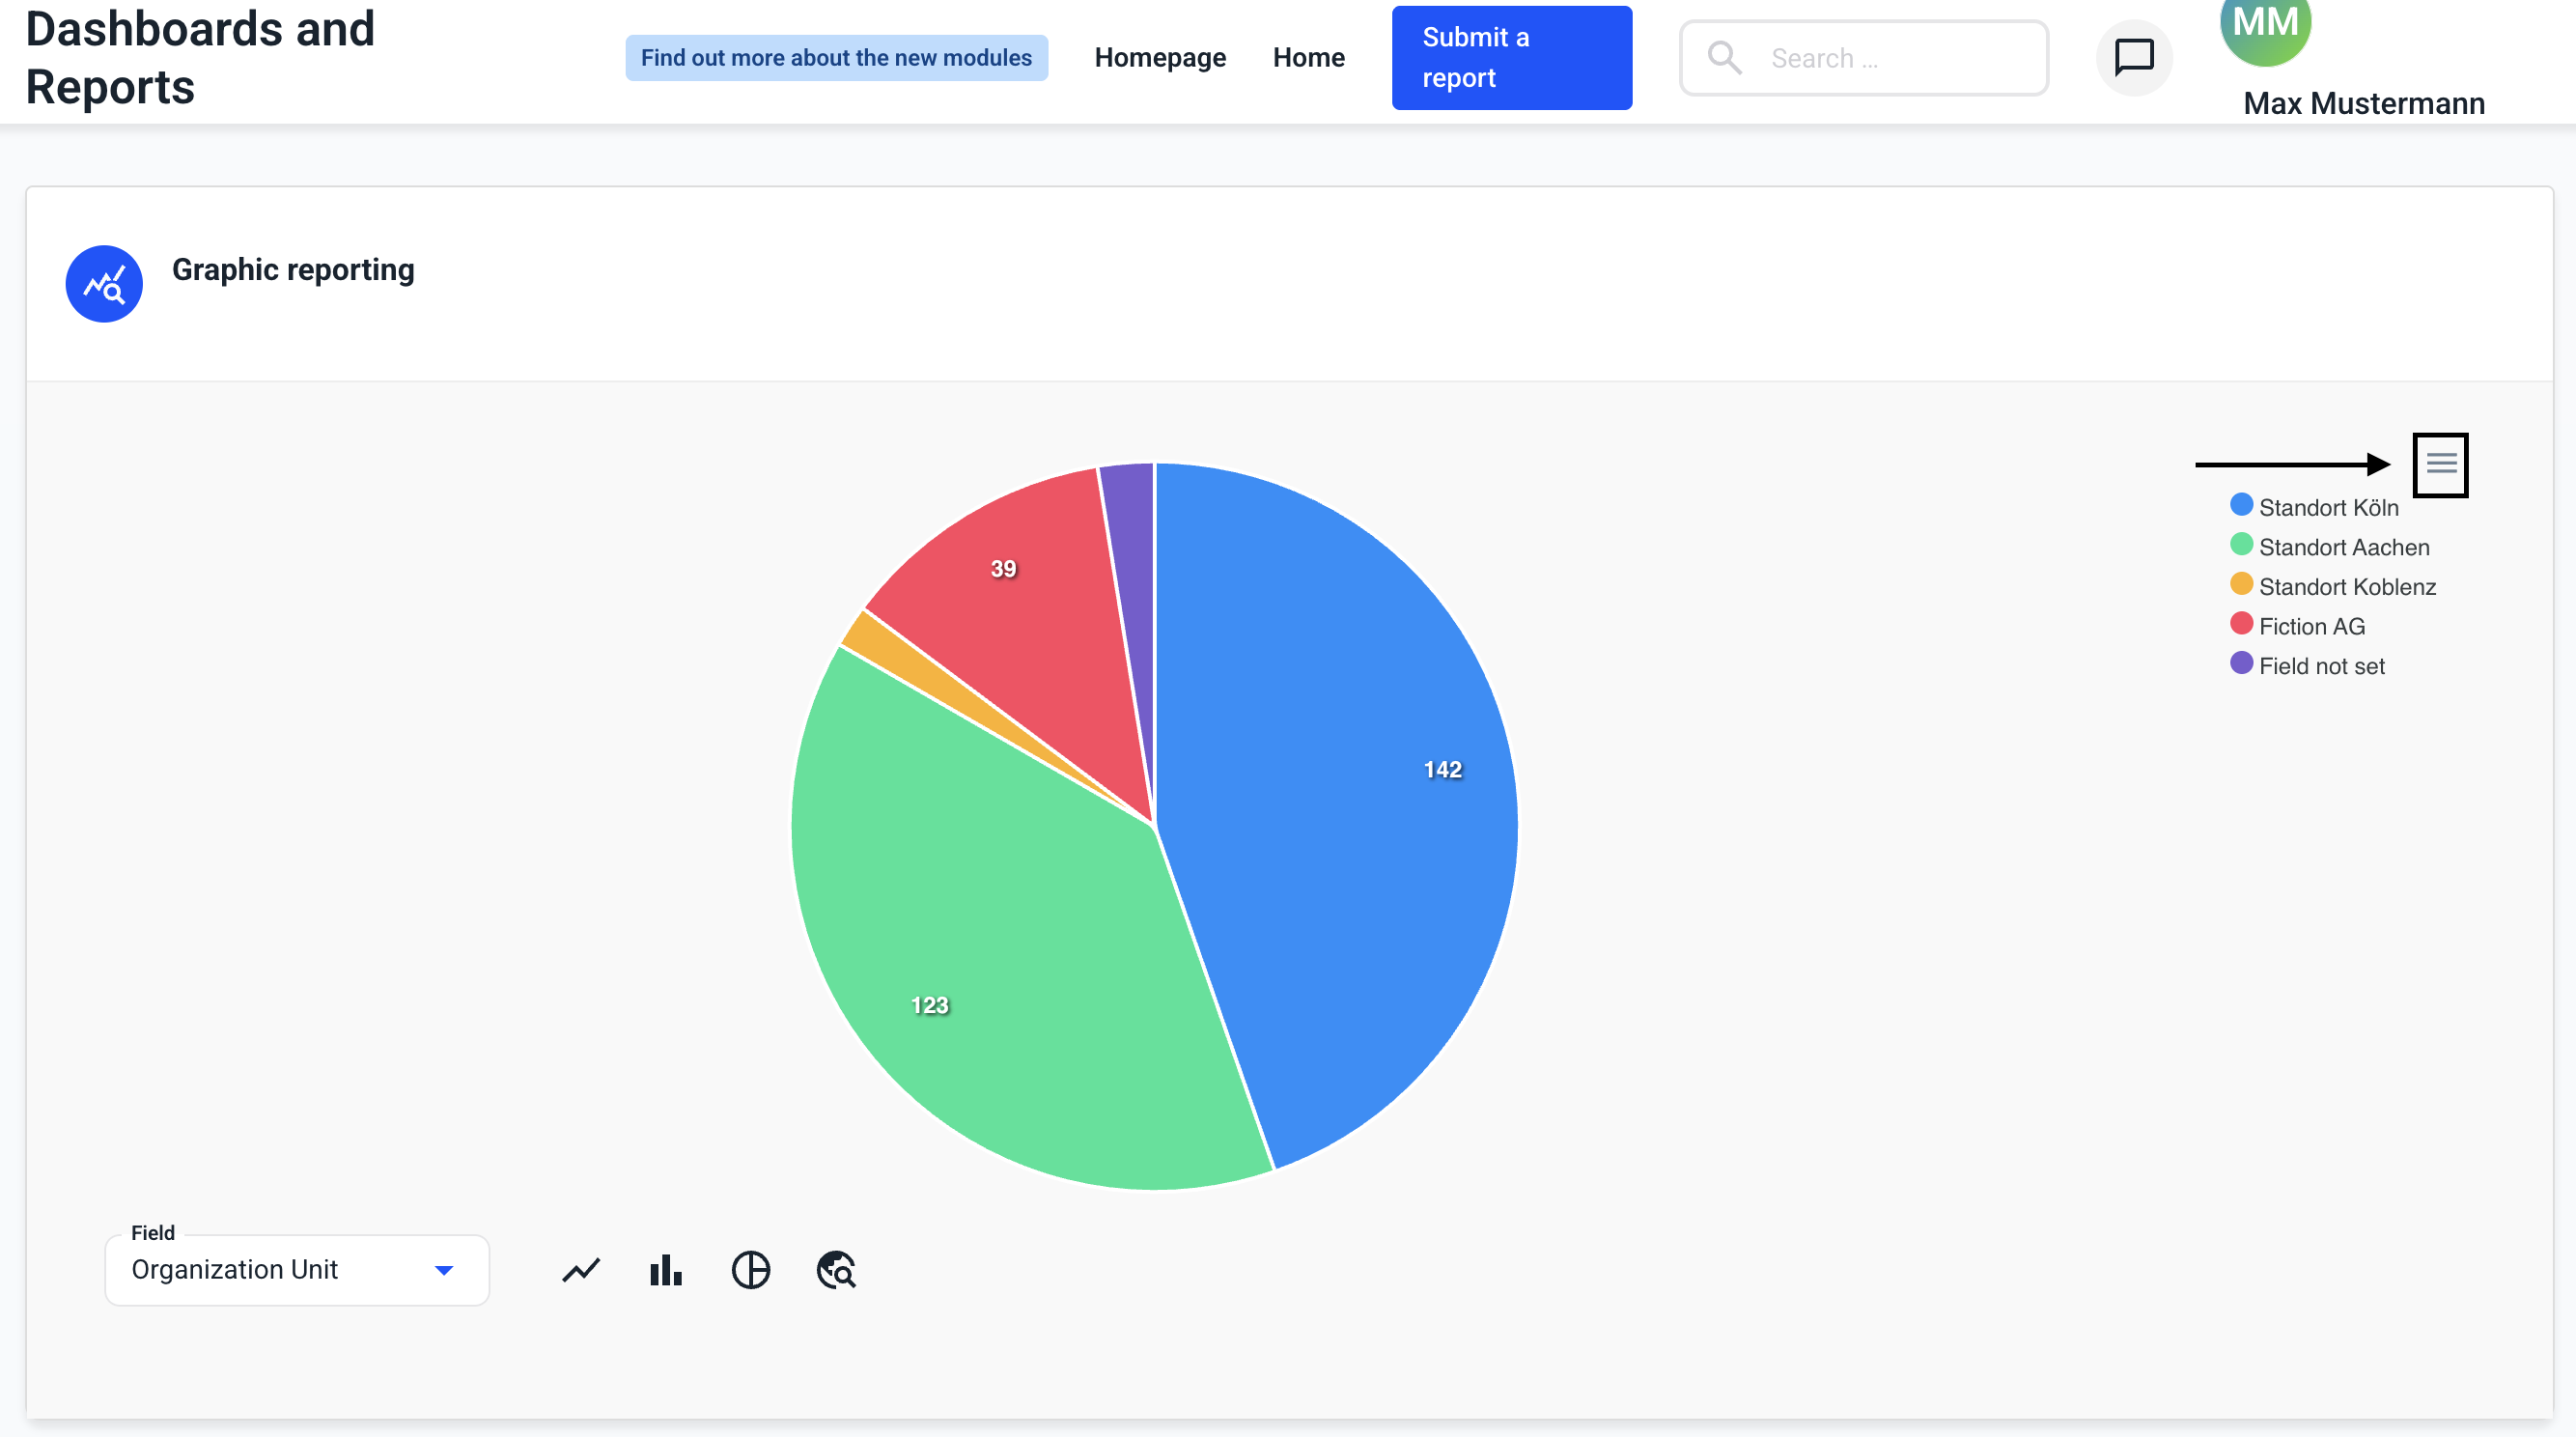The height and width of the screenshot is (1437, 2576).
Task: Open the chart hamburger menu
Action: 2440,464
